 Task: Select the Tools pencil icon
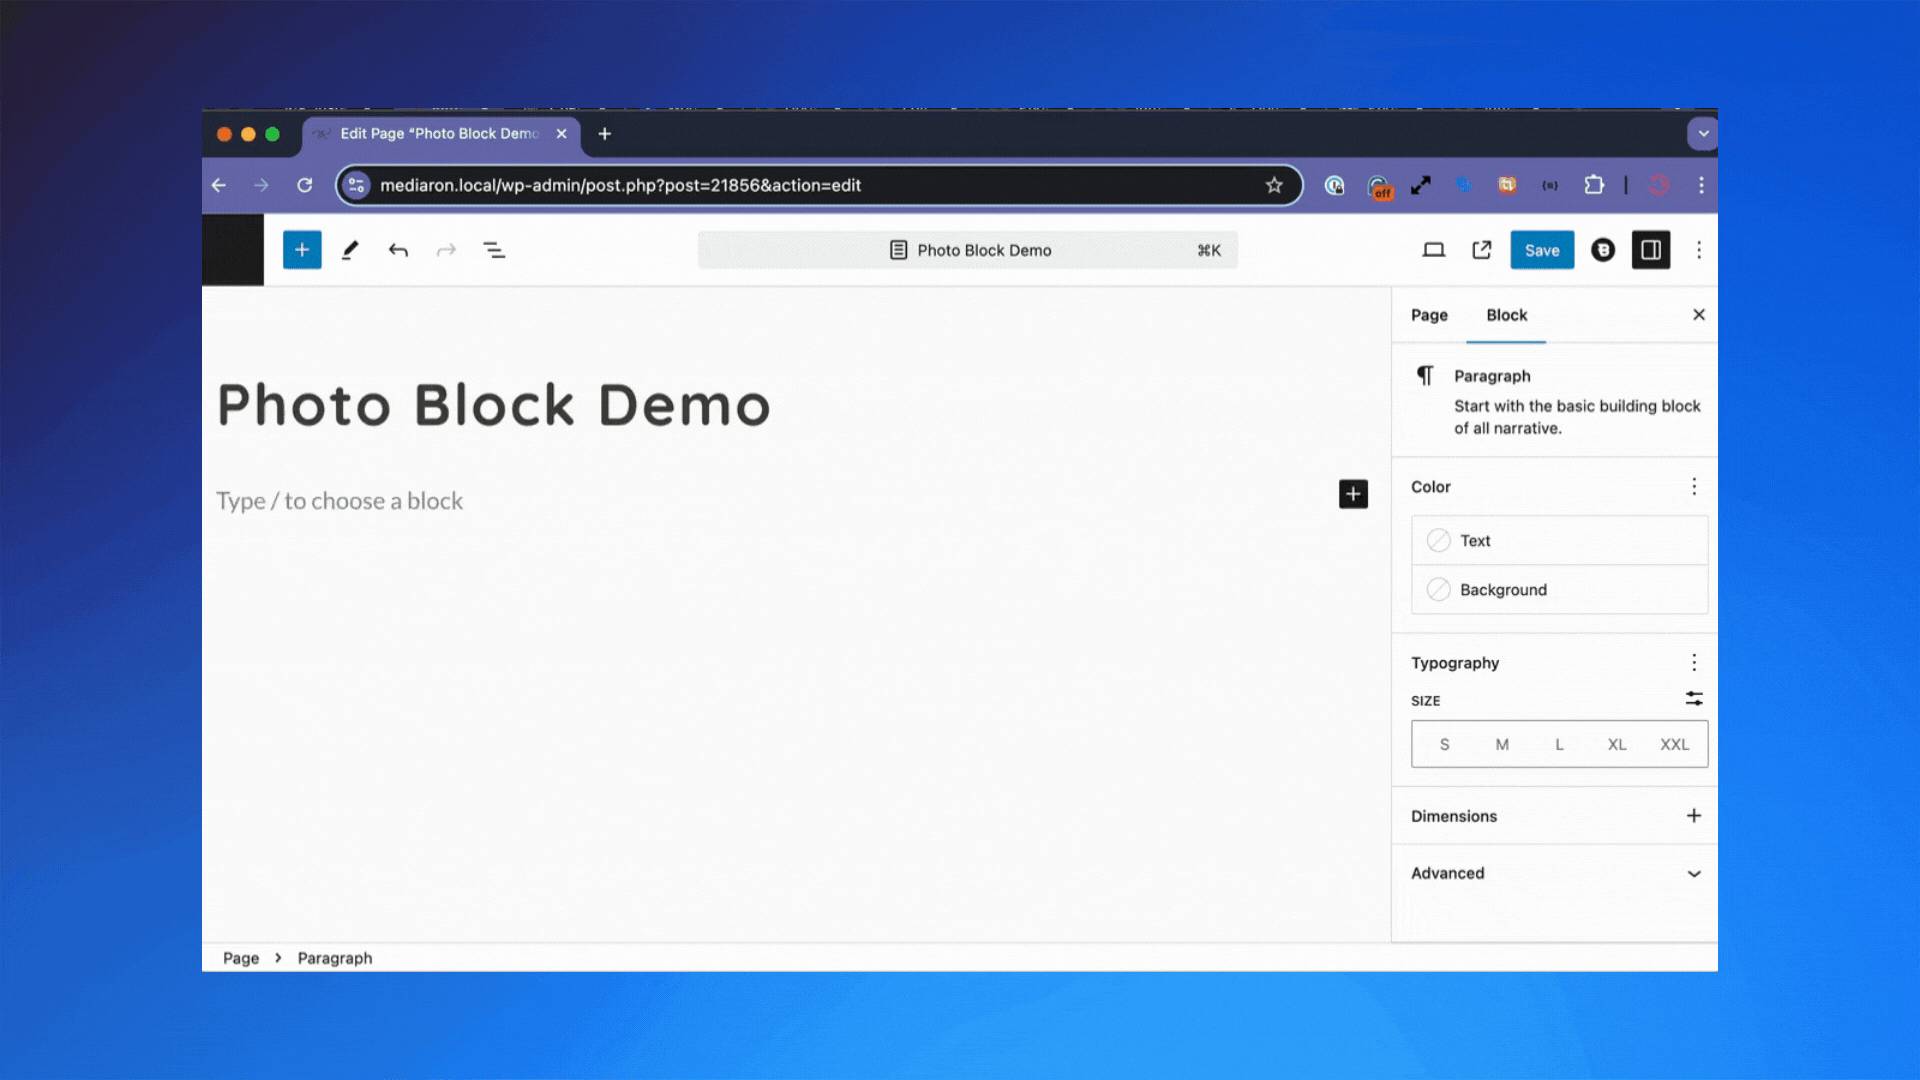pyautogui.click(x=350, y=250)
